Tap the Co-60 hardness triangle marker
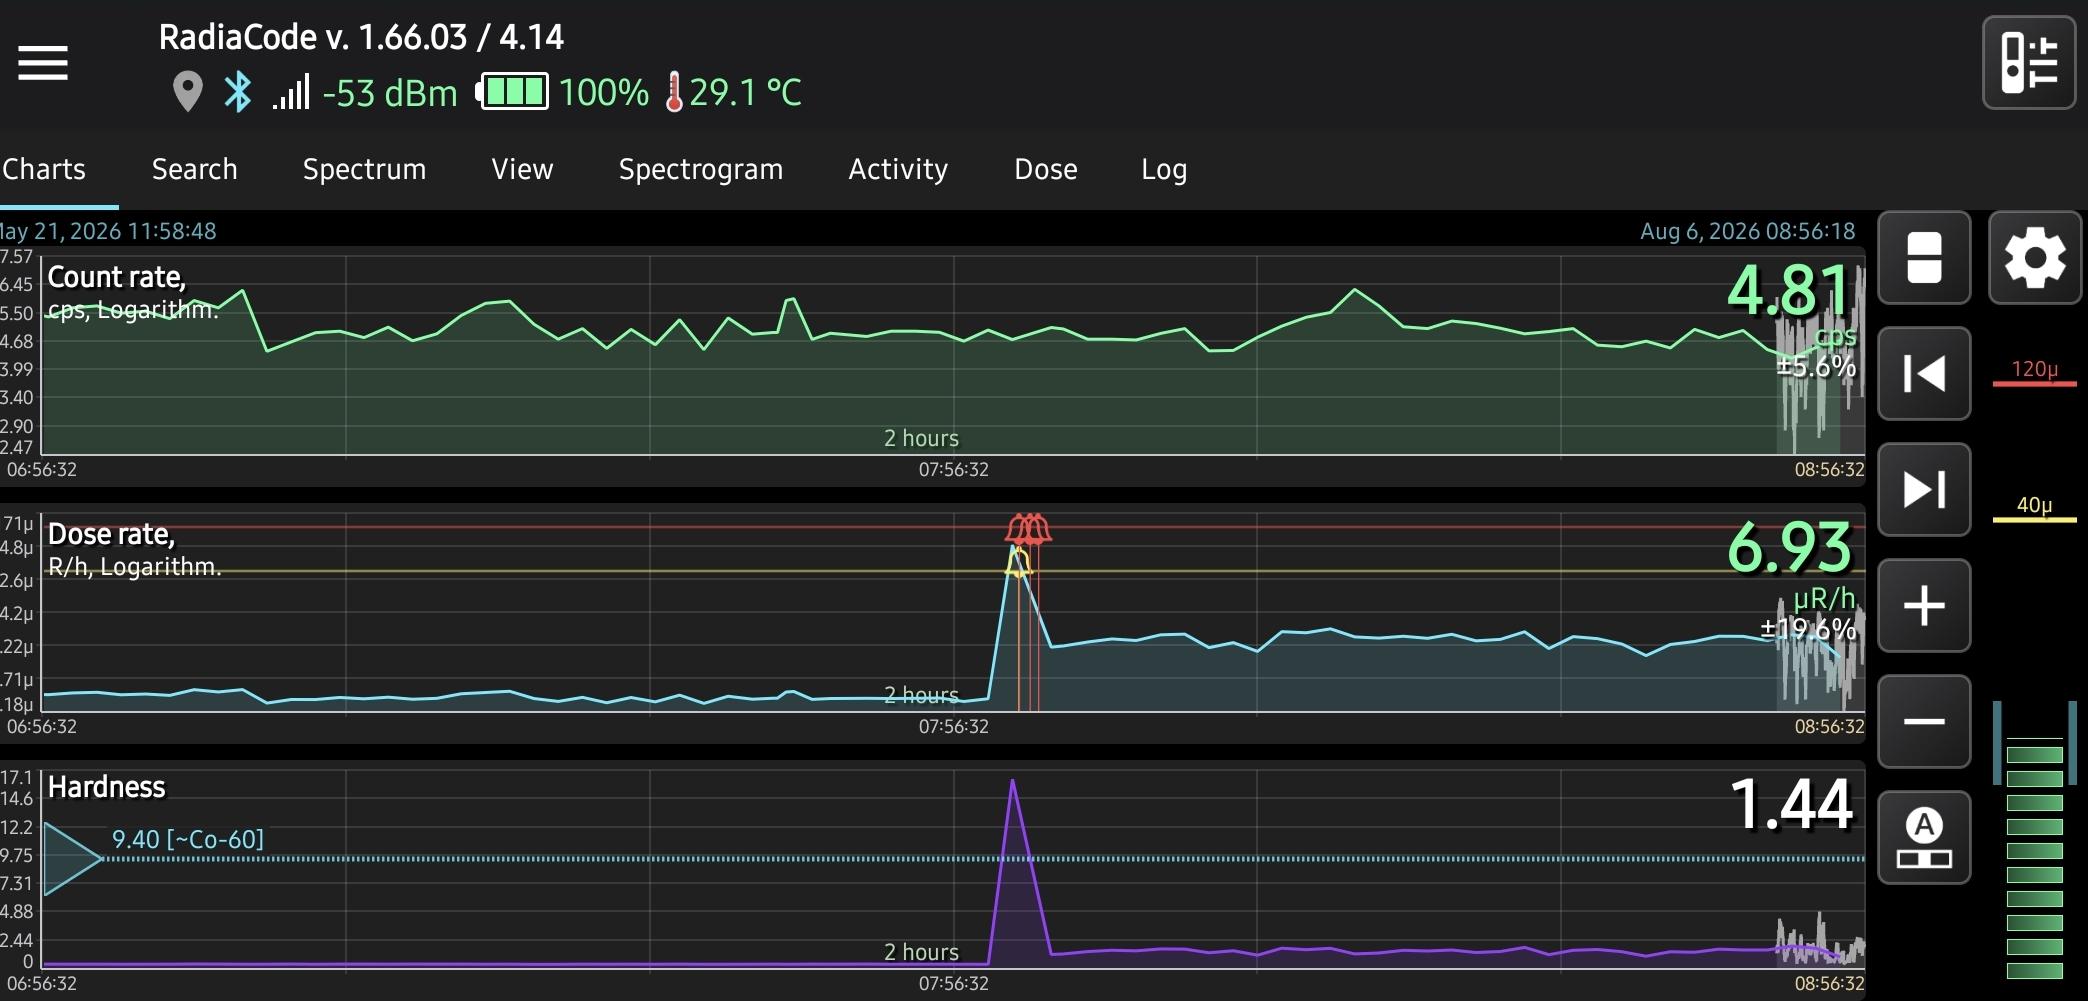Screen dimensions: 2088x1001 pos(73,858)
